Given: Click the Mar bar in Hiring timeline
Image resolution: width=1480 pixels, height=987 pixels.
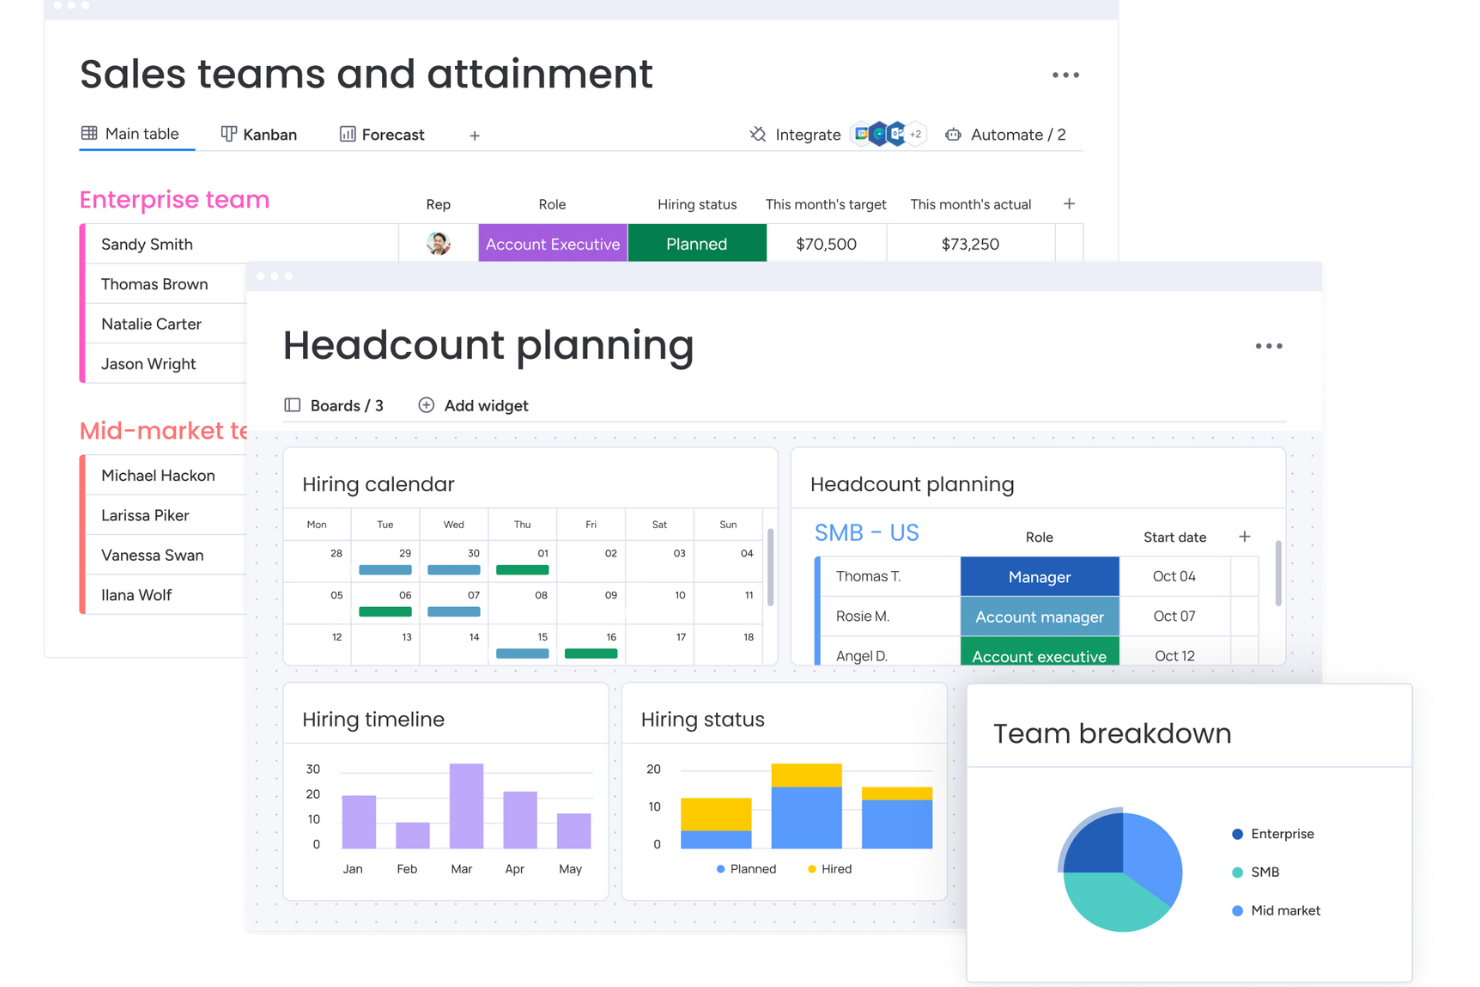Looking at the screenshot, I should (467, 806).
